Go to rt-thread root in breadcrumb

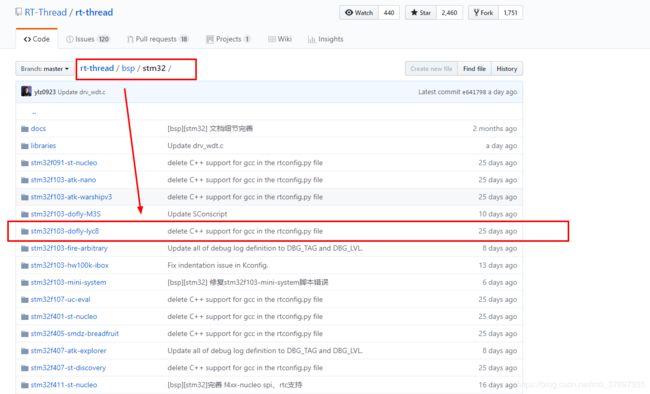(x=97, y=68)
